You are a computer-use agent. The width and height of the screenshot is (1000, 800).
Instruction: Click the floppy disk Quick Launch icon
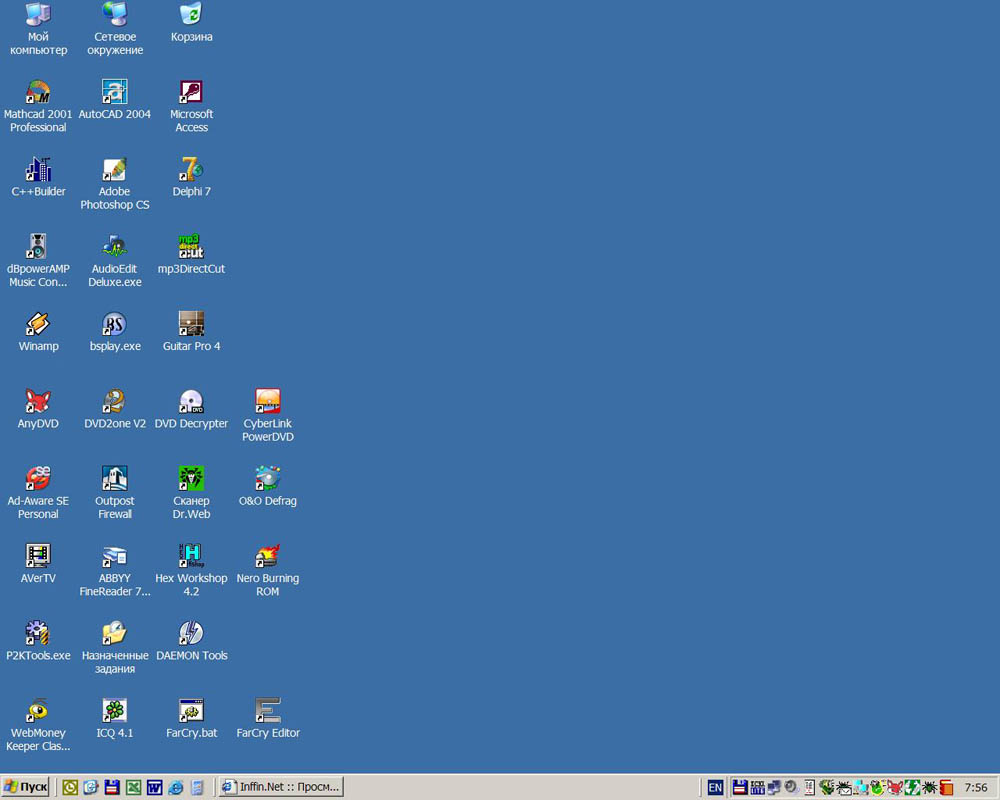112,787
